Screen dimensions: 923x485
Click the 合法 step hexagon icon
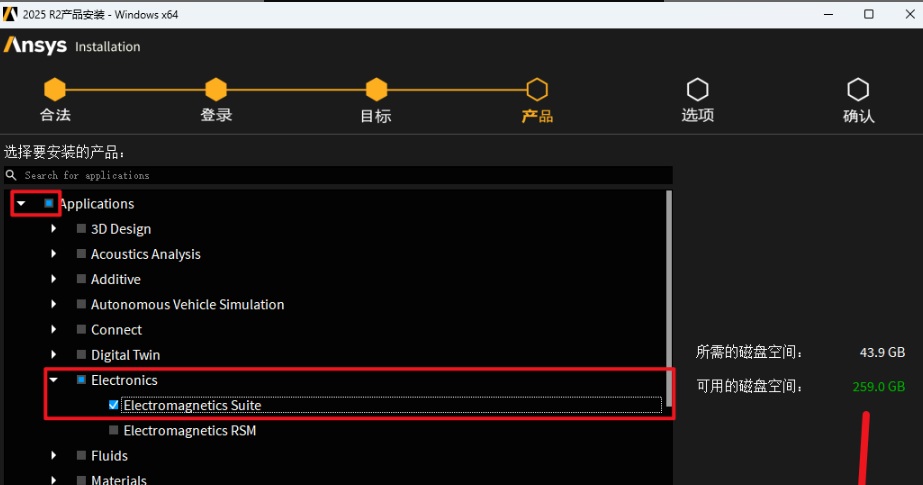coord(55,89)
